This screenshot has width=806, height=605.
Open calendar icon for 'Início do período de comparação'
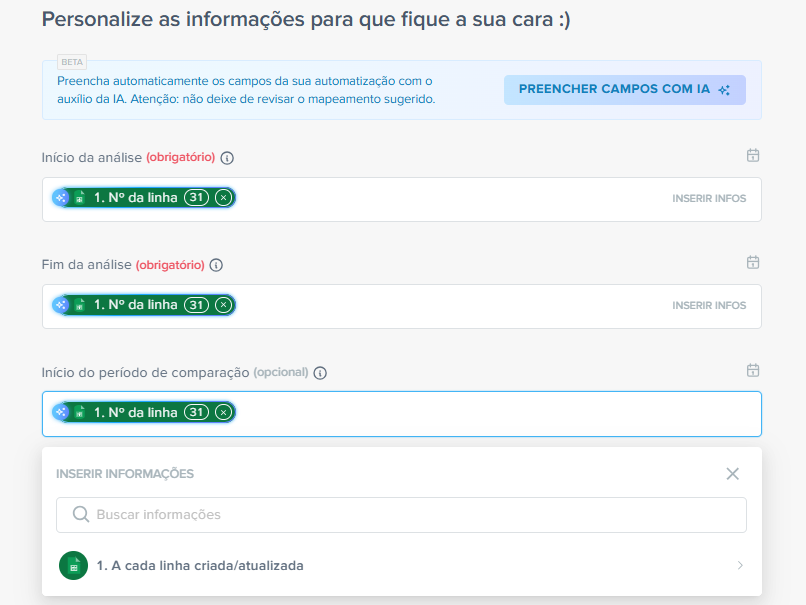[753, 370]
